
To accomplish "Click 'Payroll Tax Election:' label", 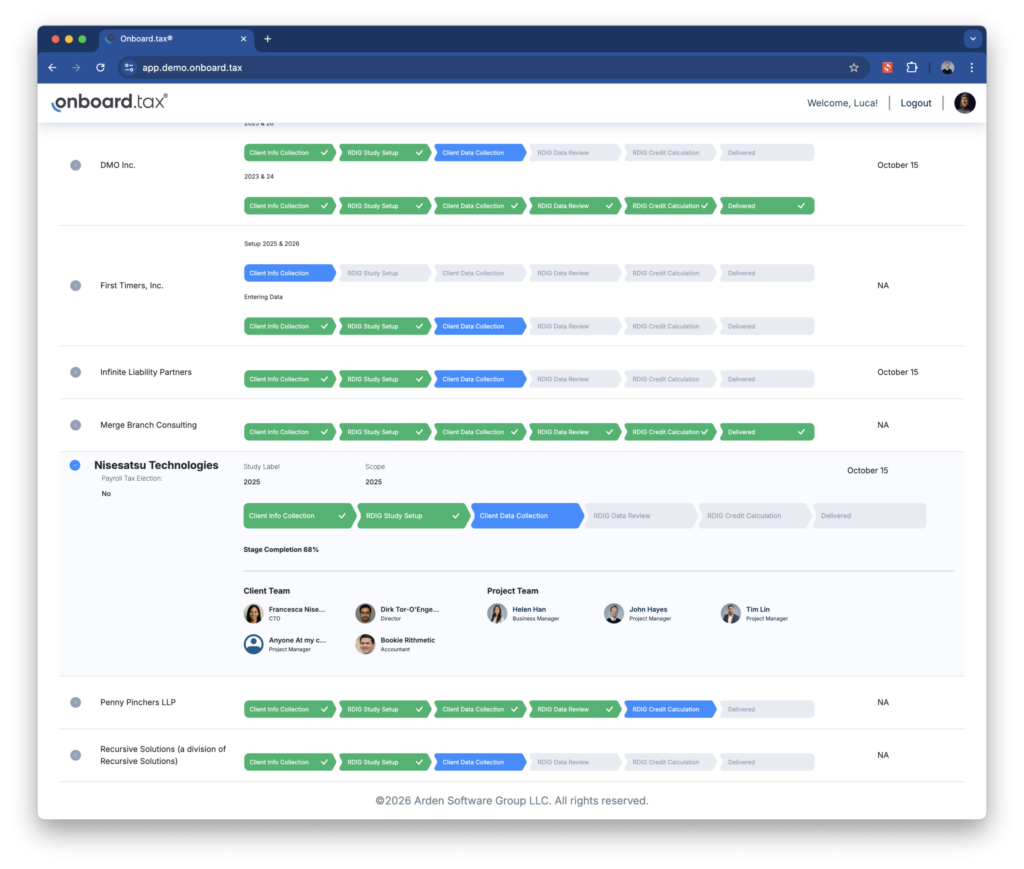I will coord(132,479).
